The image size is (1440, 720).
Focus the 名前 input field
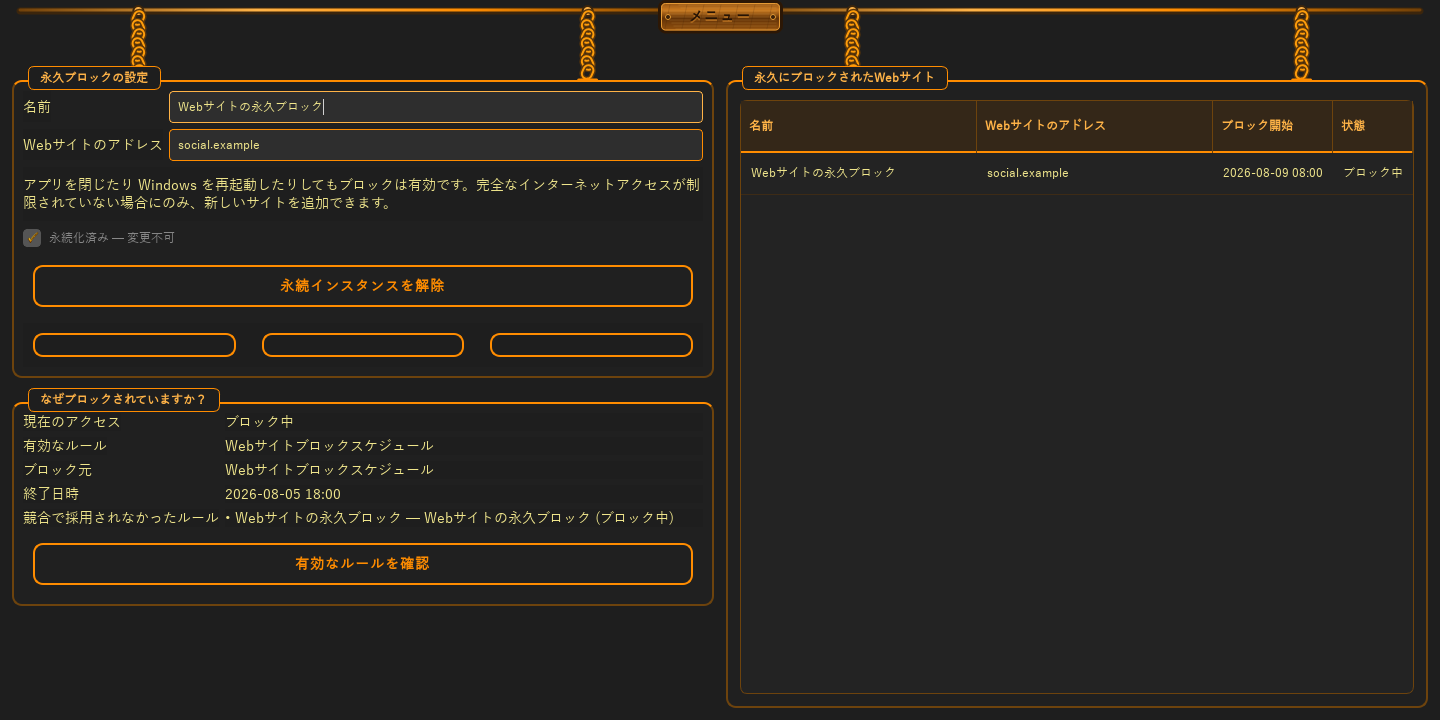coord(436,107)
